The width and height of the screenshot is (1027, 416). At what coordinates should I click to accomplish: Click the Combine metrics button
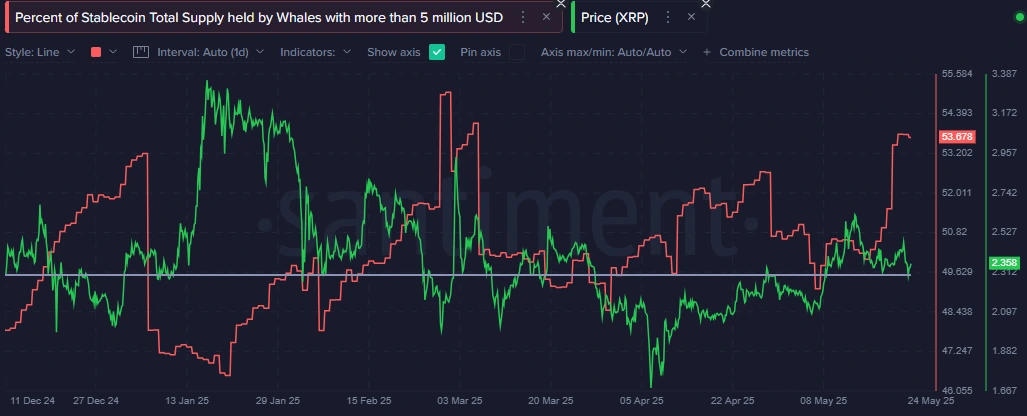click(764, 51)
